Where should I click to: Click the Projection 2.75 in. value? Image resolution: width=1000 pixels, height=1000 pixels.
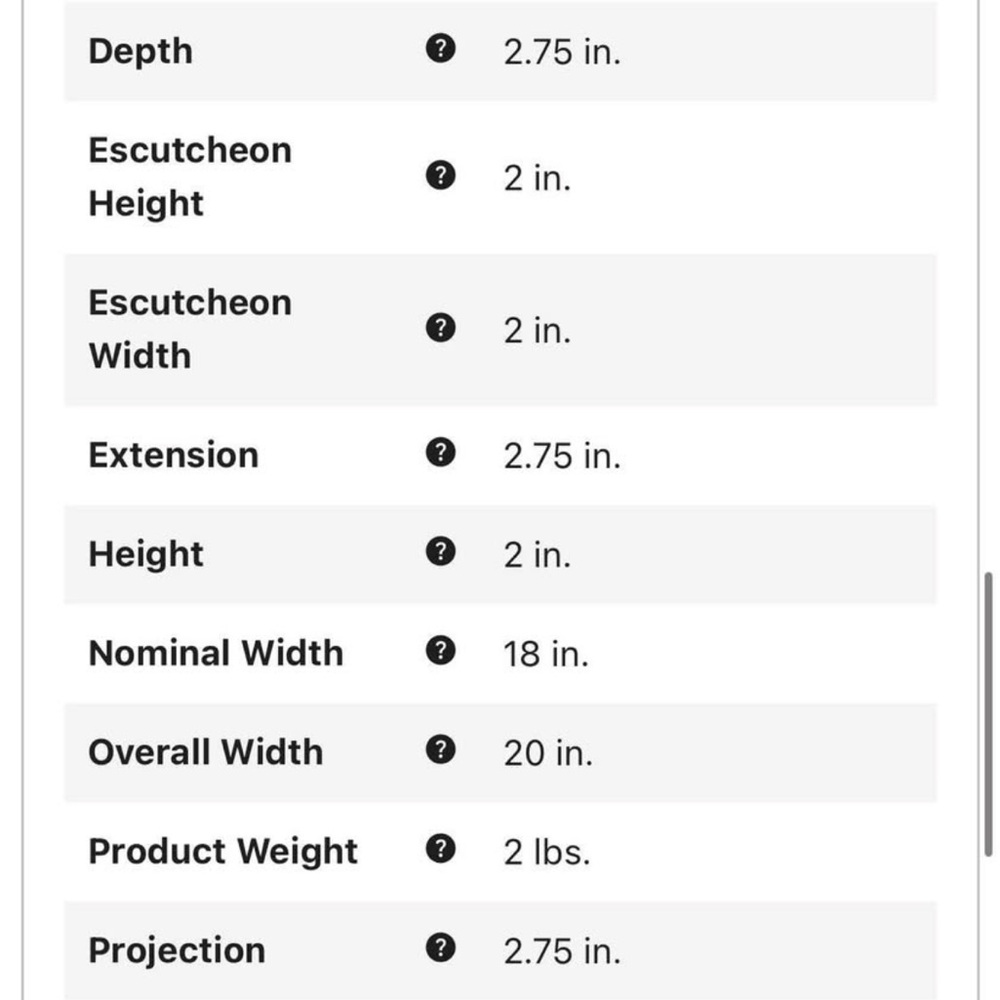click(562, 952)
